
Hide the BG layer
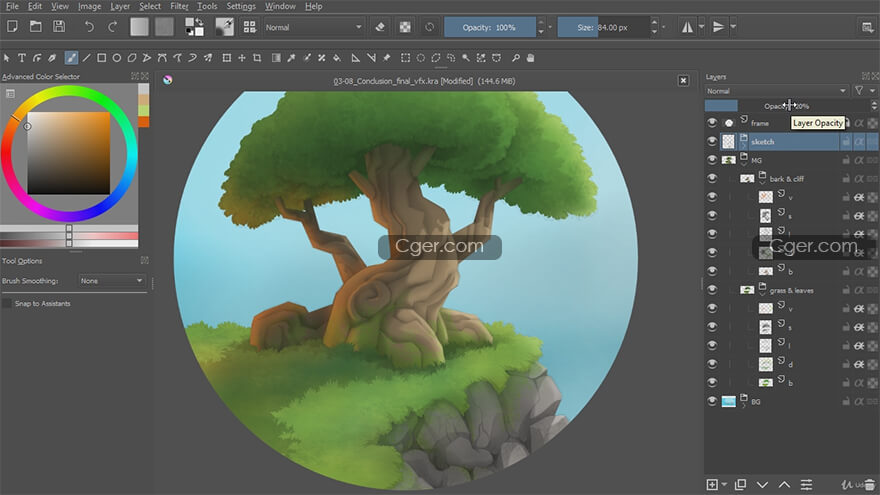click(712, 401)
